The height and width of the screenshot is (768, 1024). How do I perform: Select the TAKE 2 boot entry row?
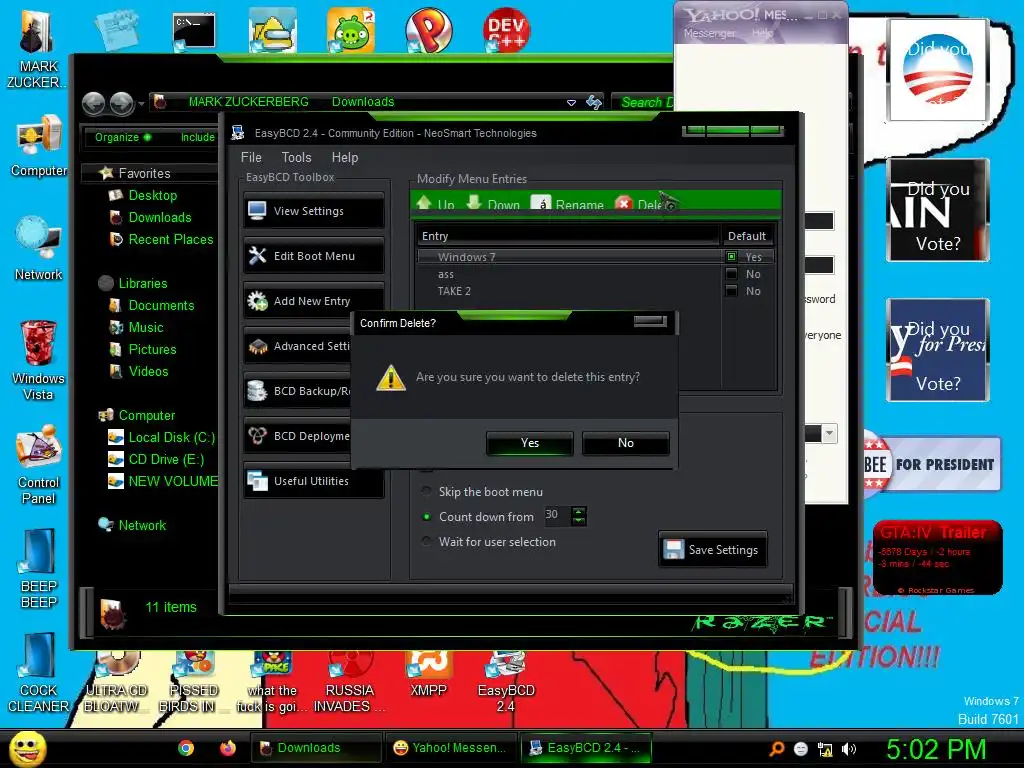(x=596, y=291)
